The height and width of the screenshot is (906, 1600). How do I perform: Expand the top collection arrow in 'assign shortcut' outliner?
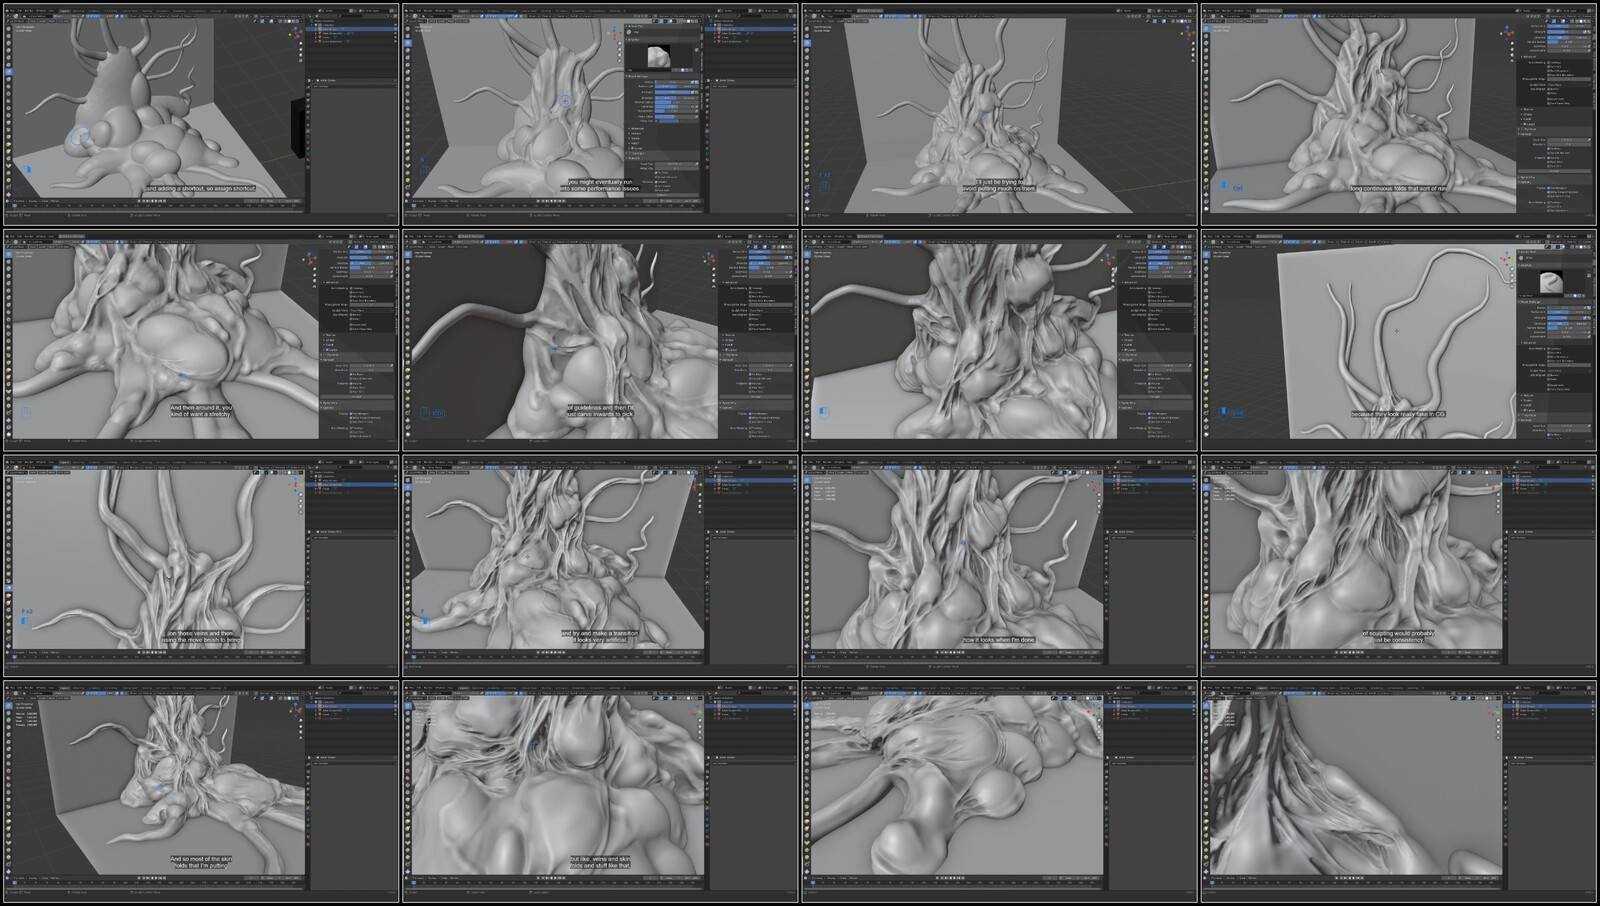pos(313,25)
